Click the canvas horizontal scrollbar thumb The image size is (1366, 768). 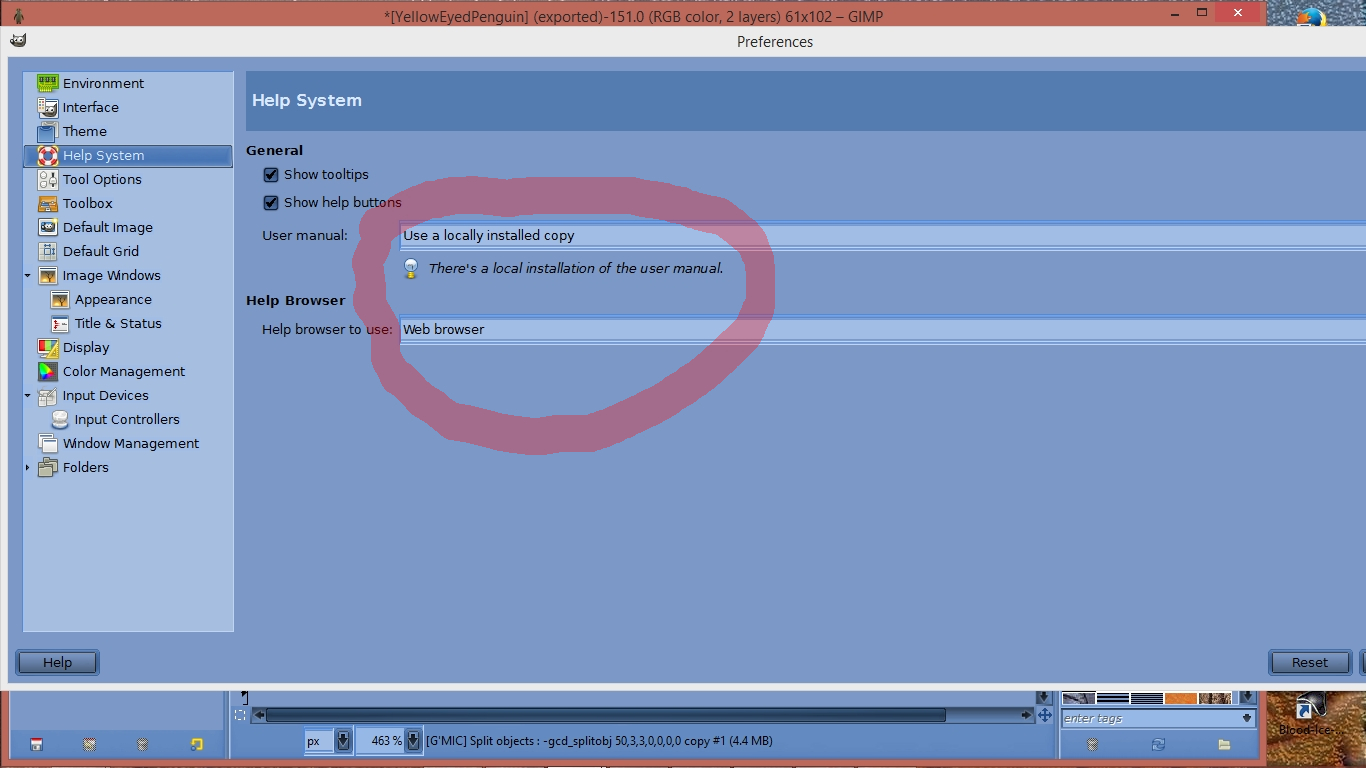(605, 715)
